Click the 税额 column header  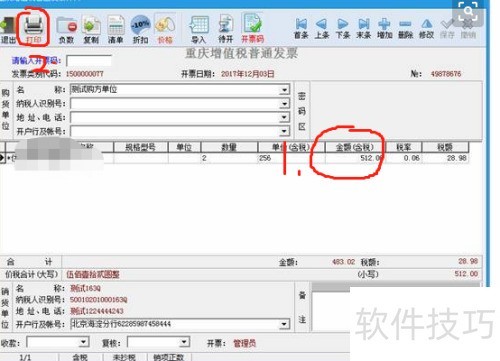point(445,147)
